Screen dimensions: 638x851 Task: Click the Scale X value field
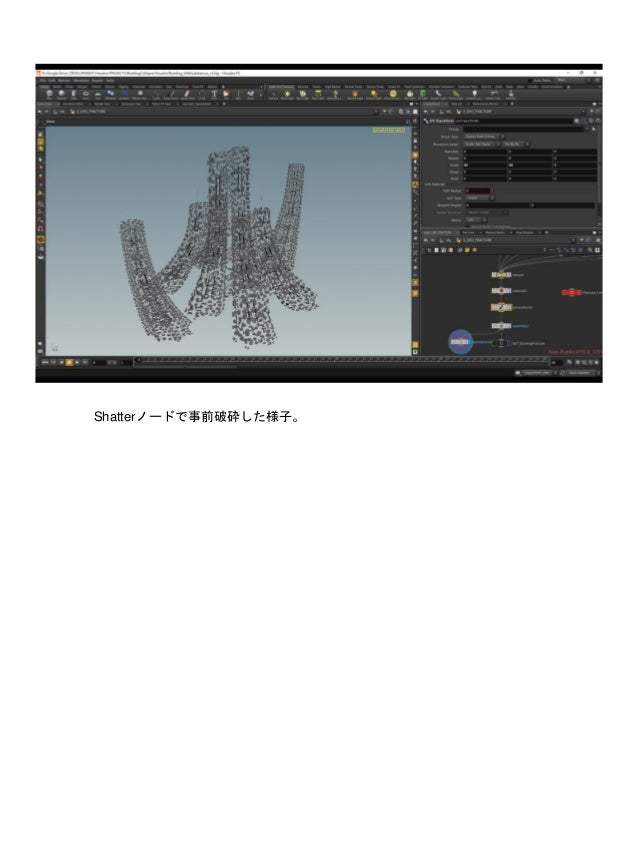pos(485,164)
